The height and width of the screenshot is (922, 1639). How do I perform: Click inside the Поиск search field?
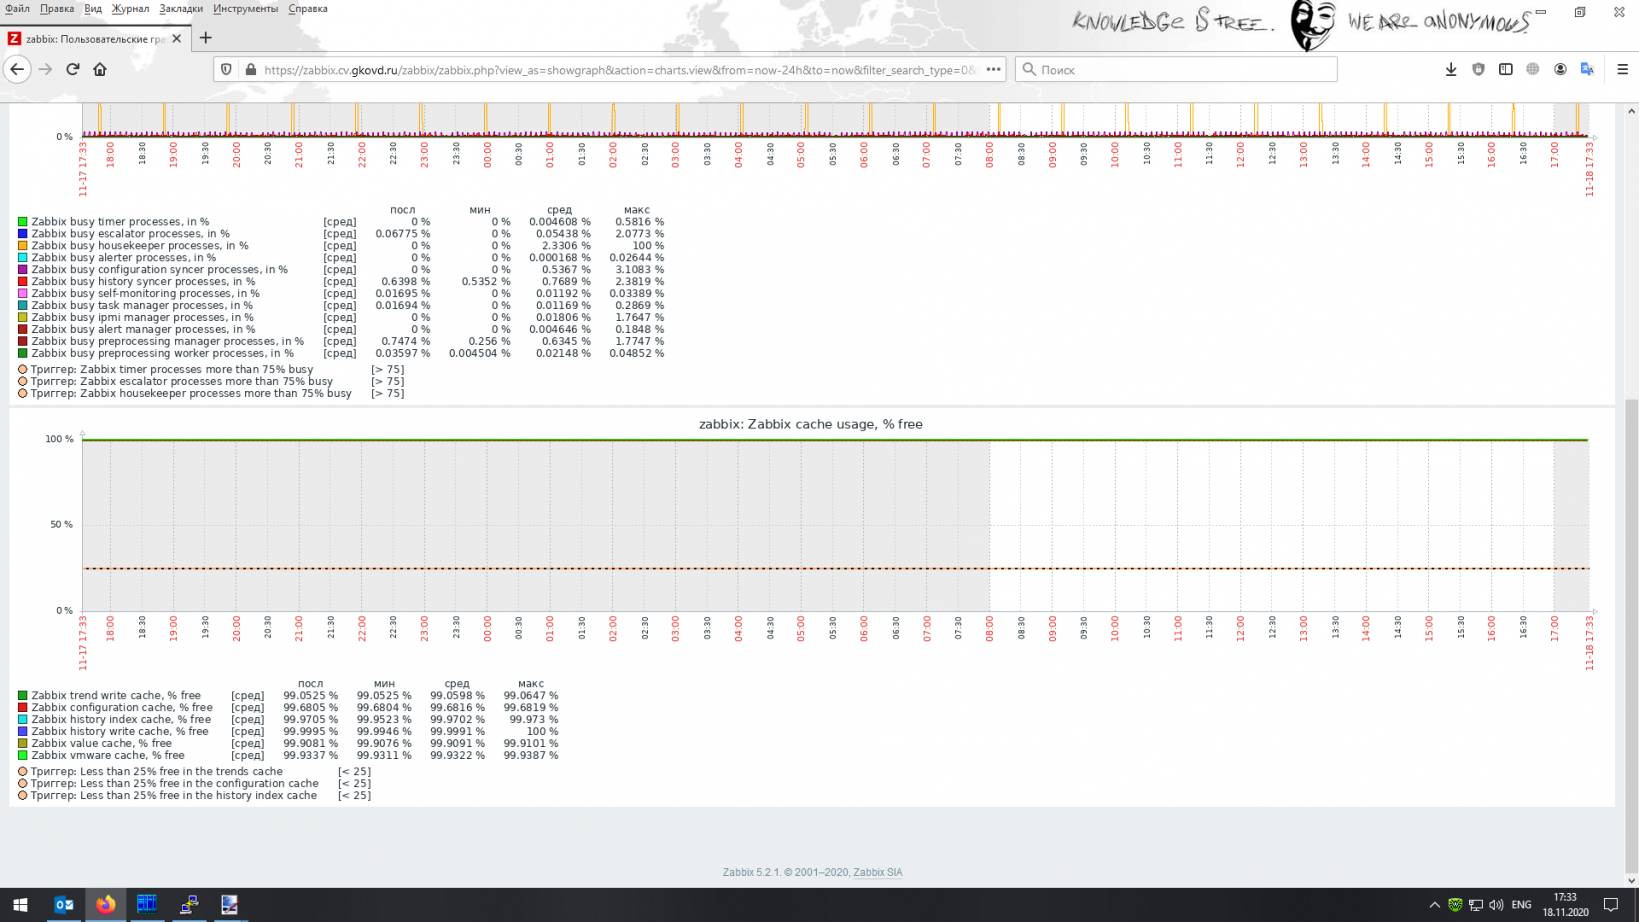[x=1180, y=70]
